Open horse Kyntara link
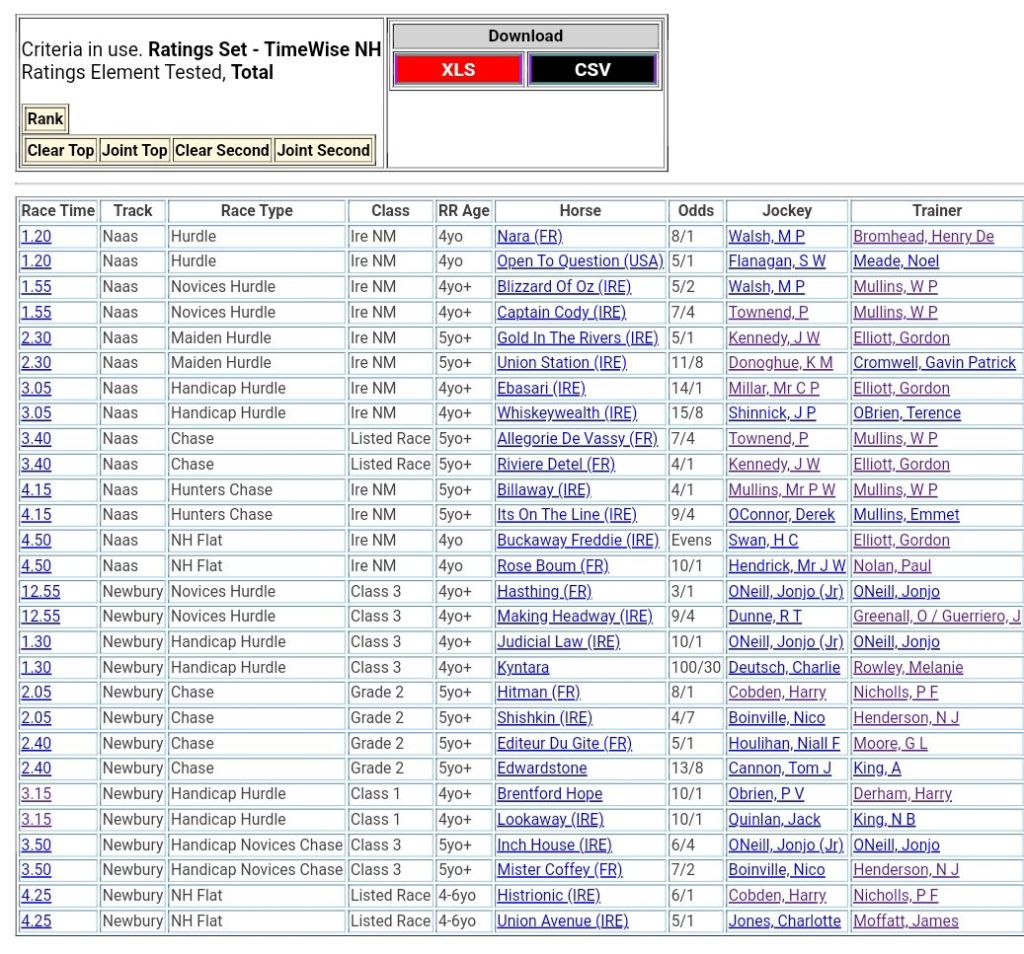Screen dimensions: 1024x954 click(x=522, y=667)
